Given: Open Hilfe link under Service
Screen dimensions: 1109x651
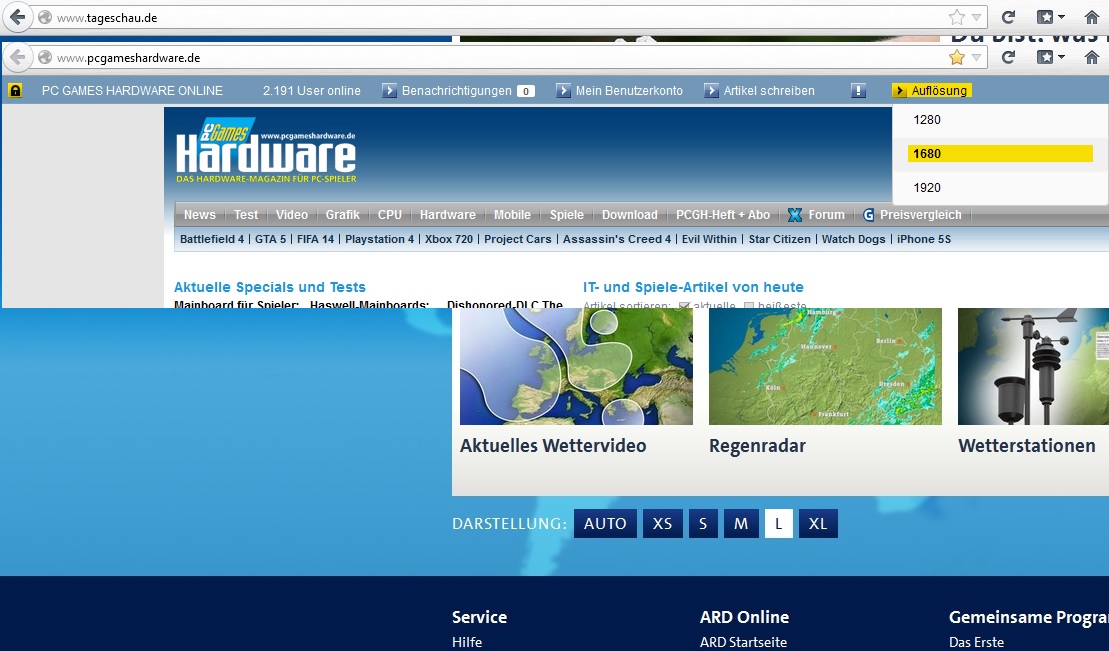Looking at the screenshot, I should point(467,642).
